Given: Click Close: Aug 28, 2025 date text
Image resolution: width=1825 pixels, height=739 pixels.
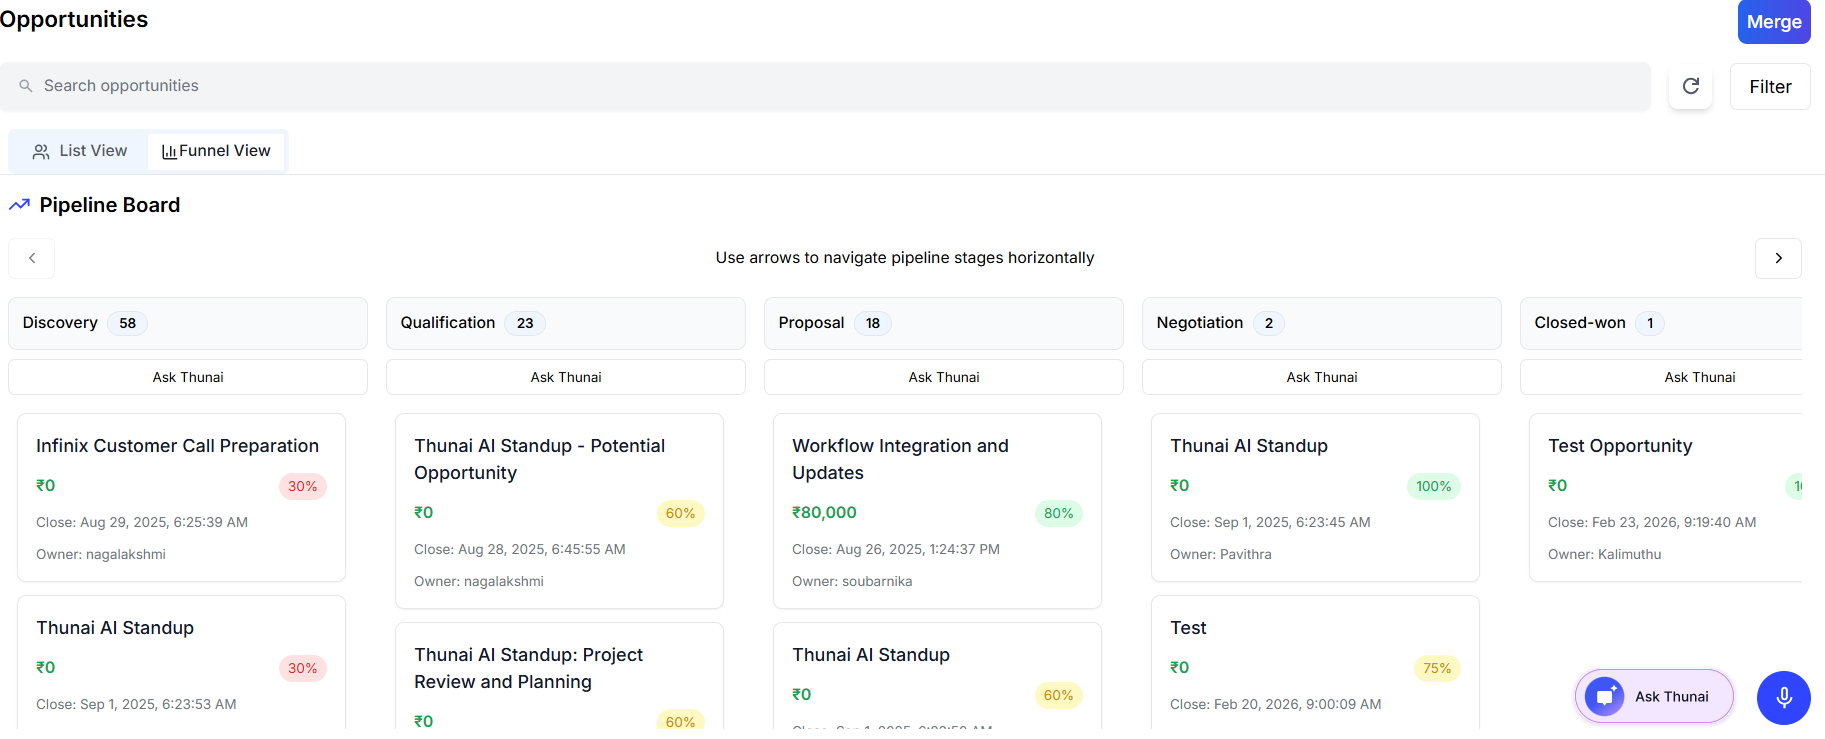Looking at the screenshot, I should (520, 549).
